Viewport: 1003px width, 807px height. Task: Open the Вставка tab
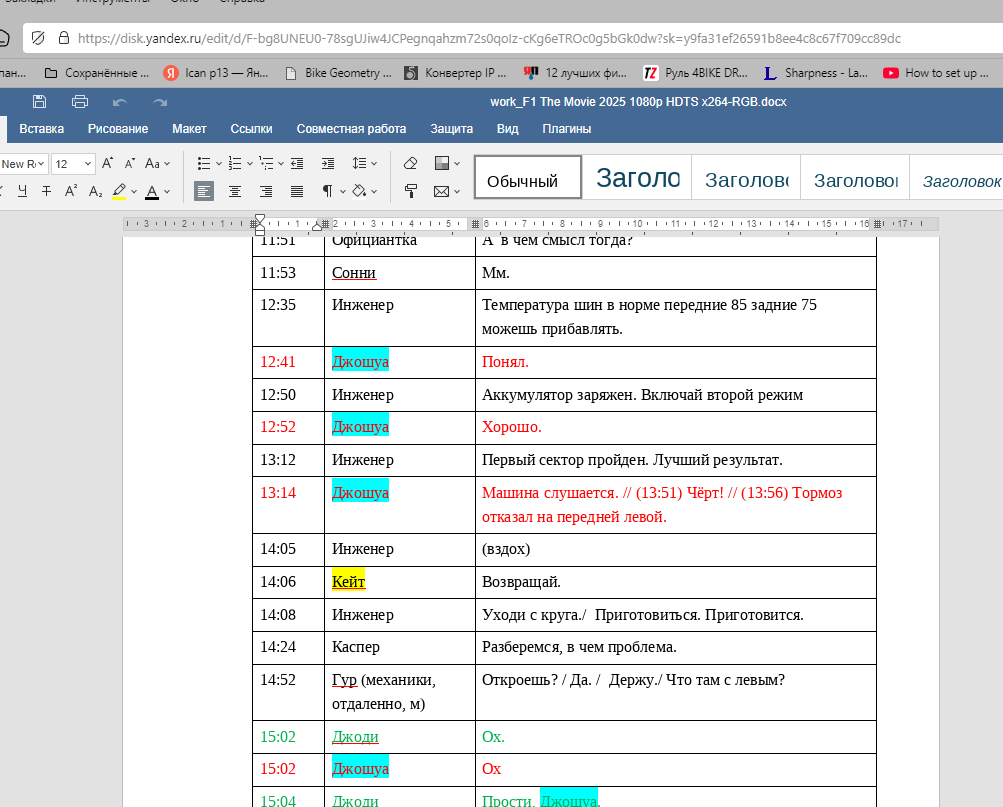(x=42, y=129)
